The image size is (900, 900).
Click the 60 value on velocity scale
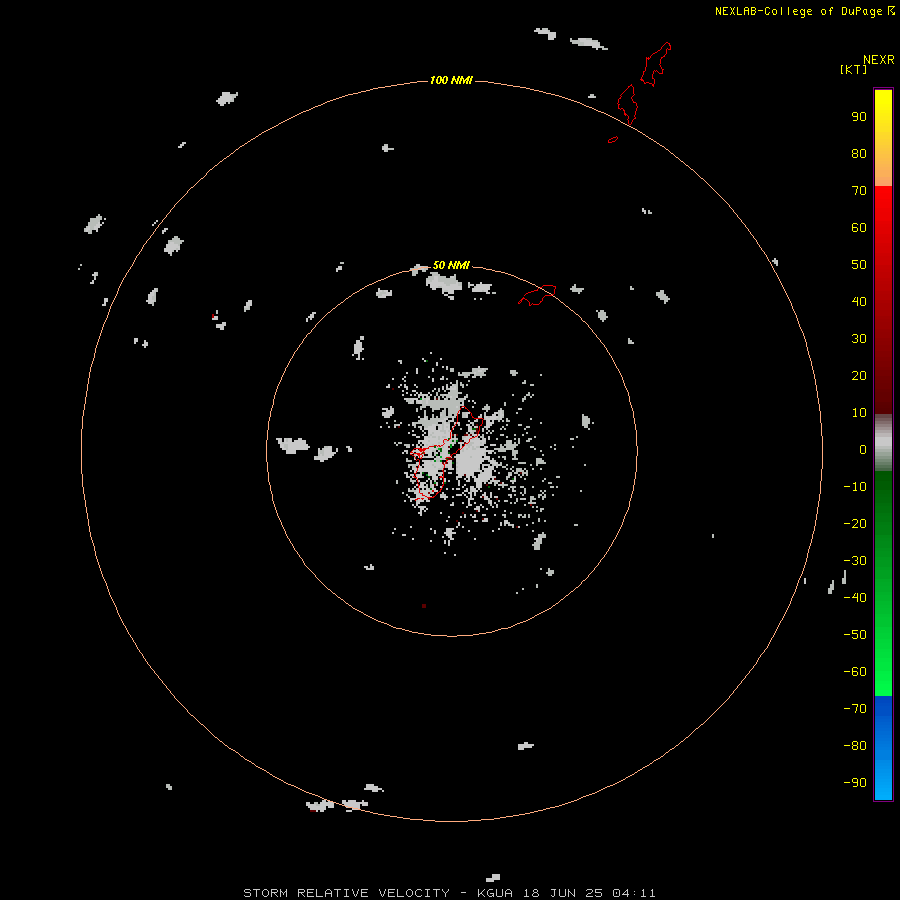[x=859, y=227]
